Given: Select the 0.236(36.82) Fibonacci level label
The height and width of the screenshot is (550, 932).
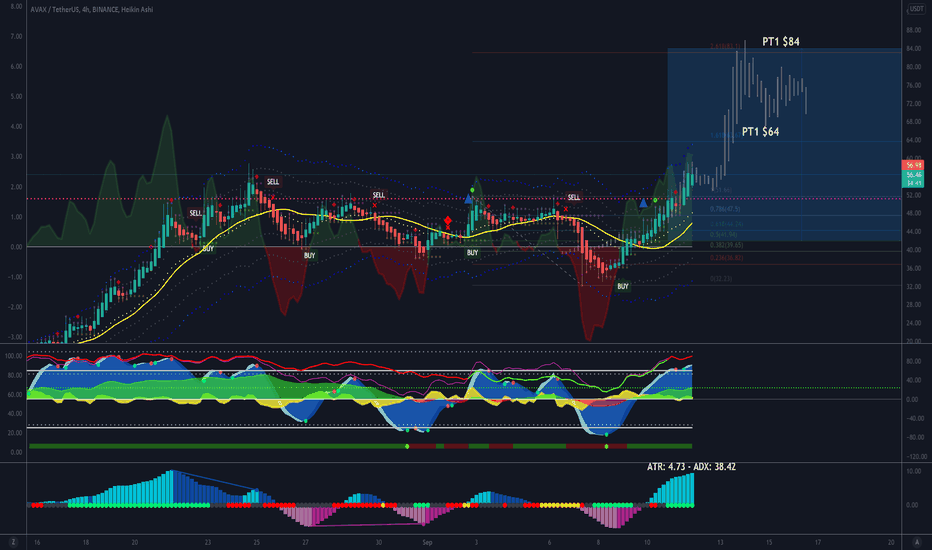Looking at the screenshot, I should [x=726, y=258].
